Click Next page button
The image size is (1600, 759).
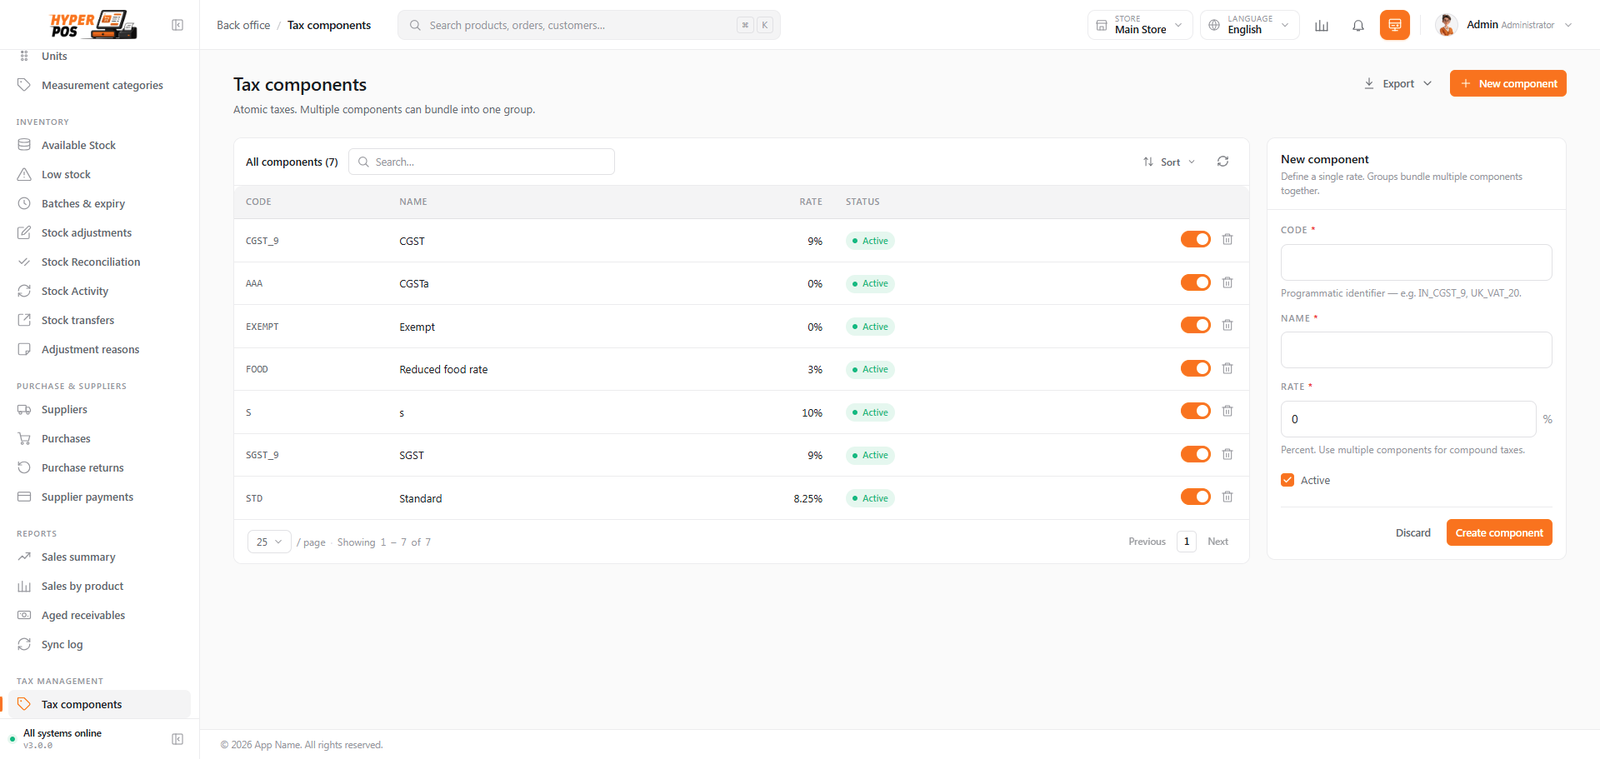(x=1217, y=542)
